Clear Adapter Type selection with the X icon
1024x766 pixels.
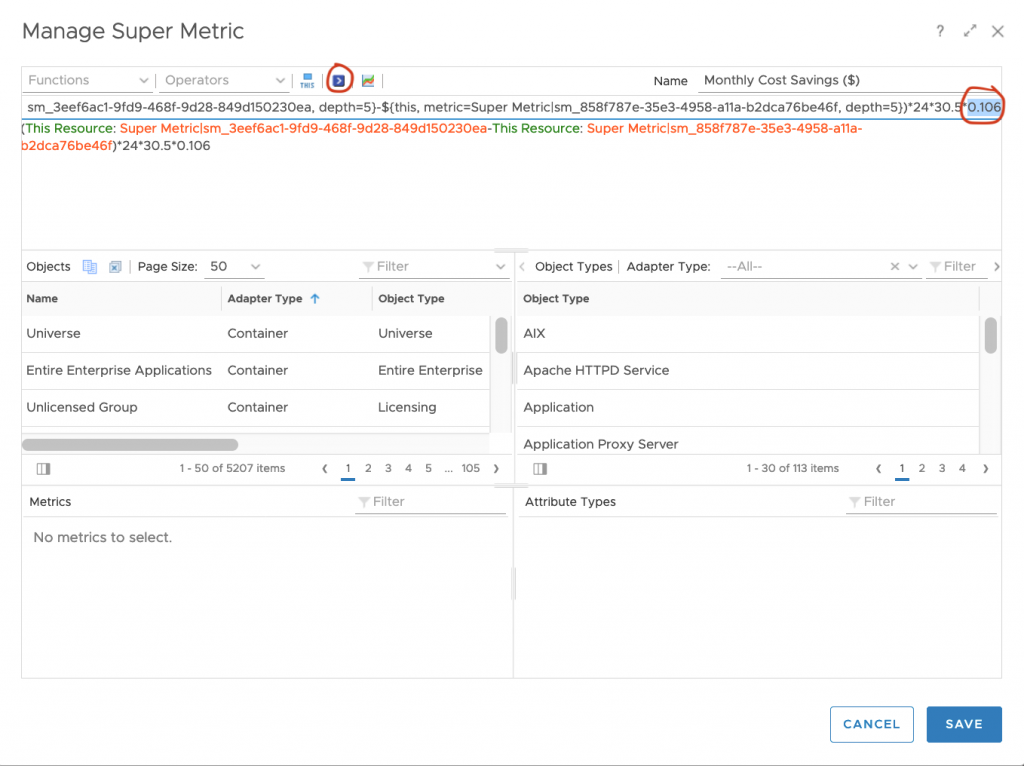tap(895, 267)
